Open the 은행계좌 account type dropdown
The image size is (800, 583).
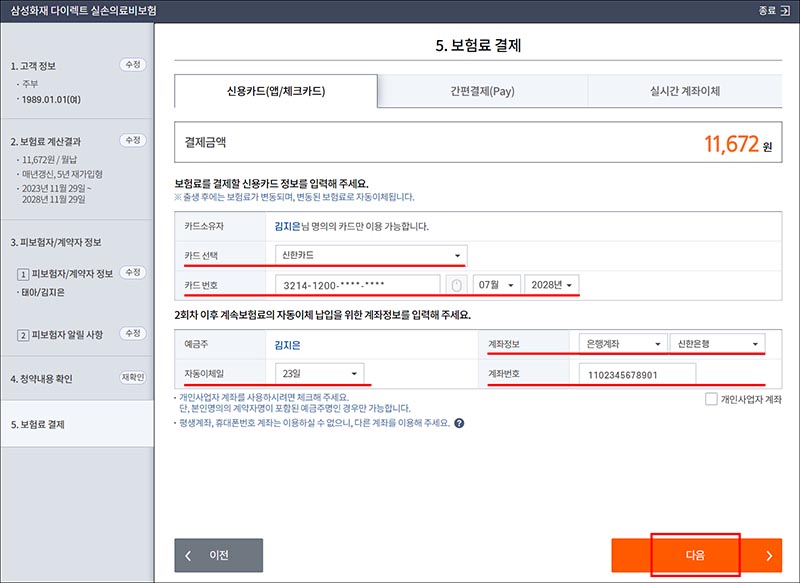point(623,344)
